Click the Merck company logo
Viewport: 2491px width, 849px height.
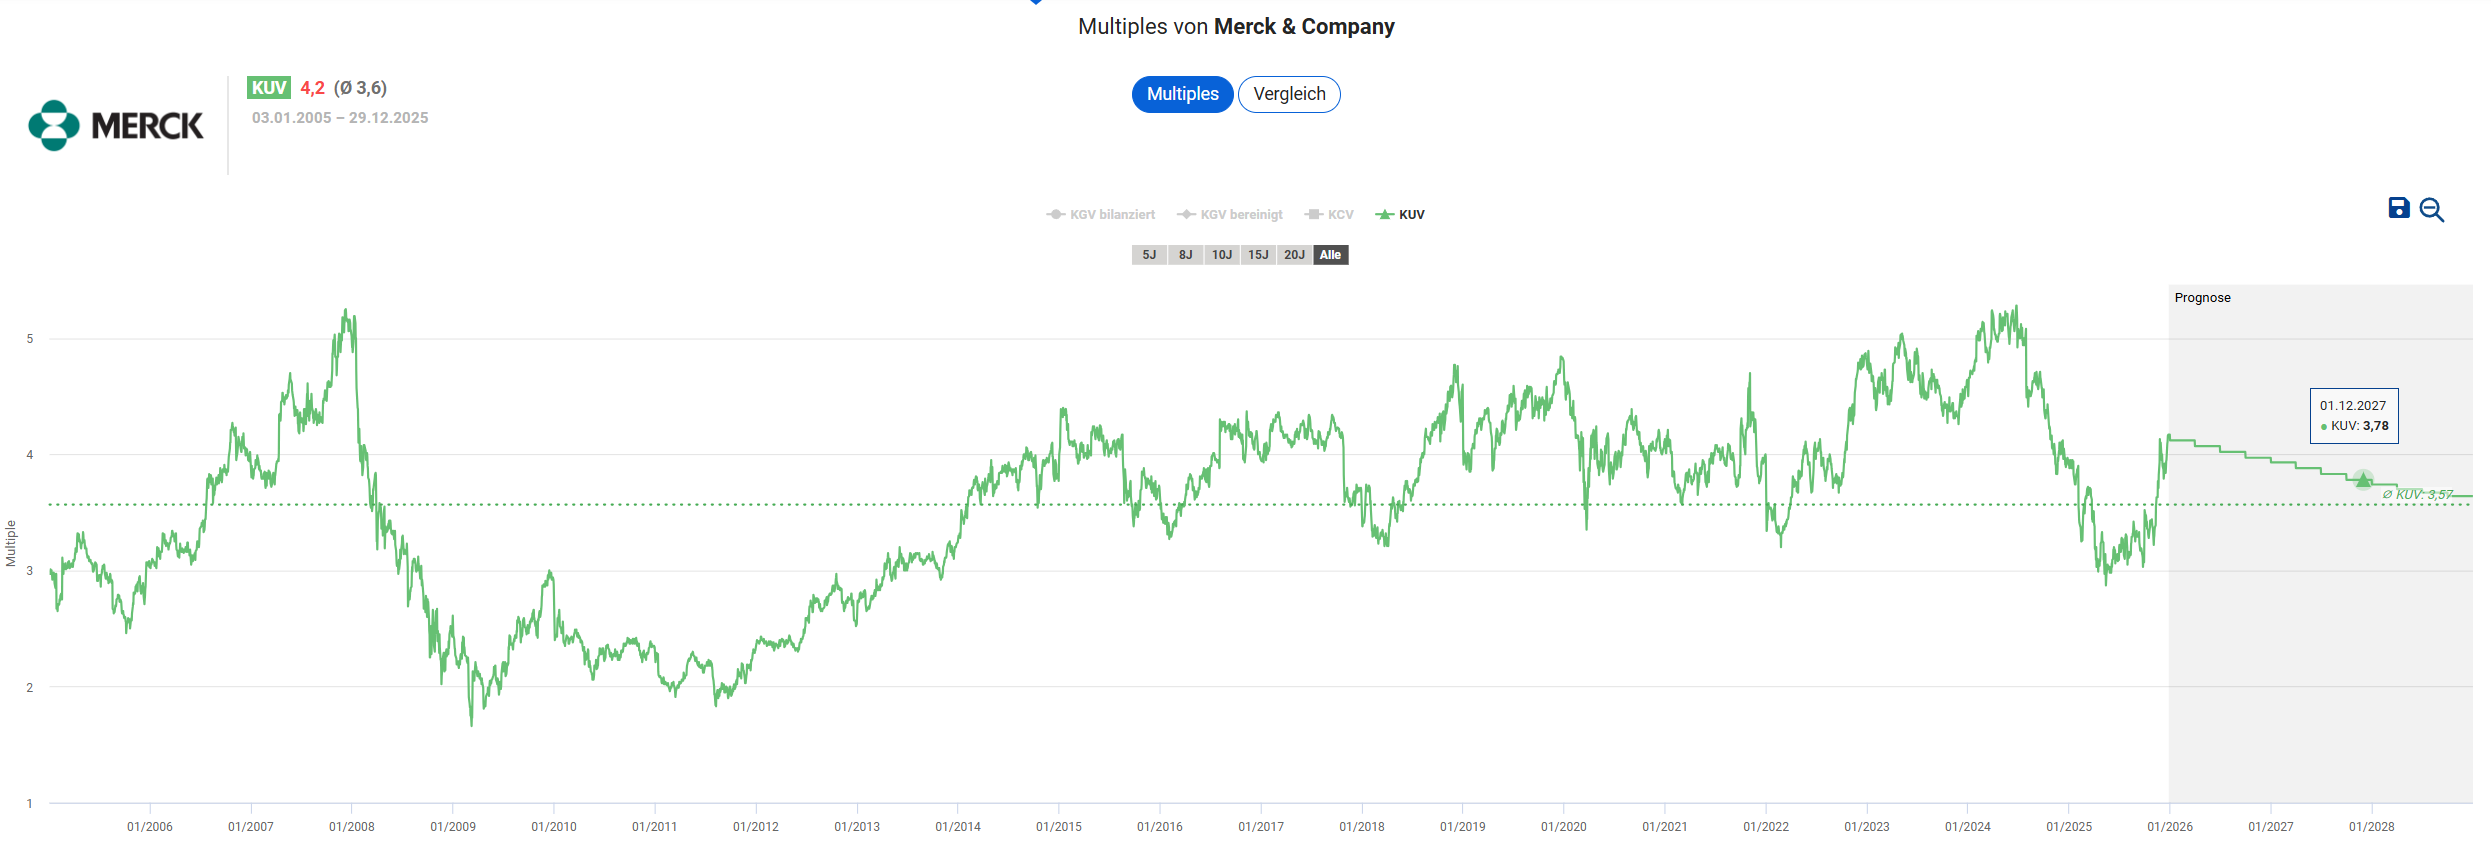(x=116, y=126)
